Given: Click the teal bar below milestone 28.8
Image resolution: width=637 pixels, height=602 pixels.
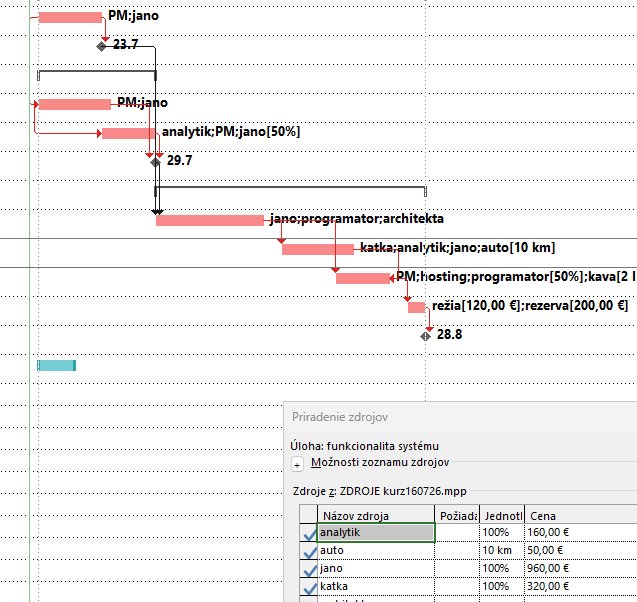Looking at the screenshot, I should click(56, 366).
